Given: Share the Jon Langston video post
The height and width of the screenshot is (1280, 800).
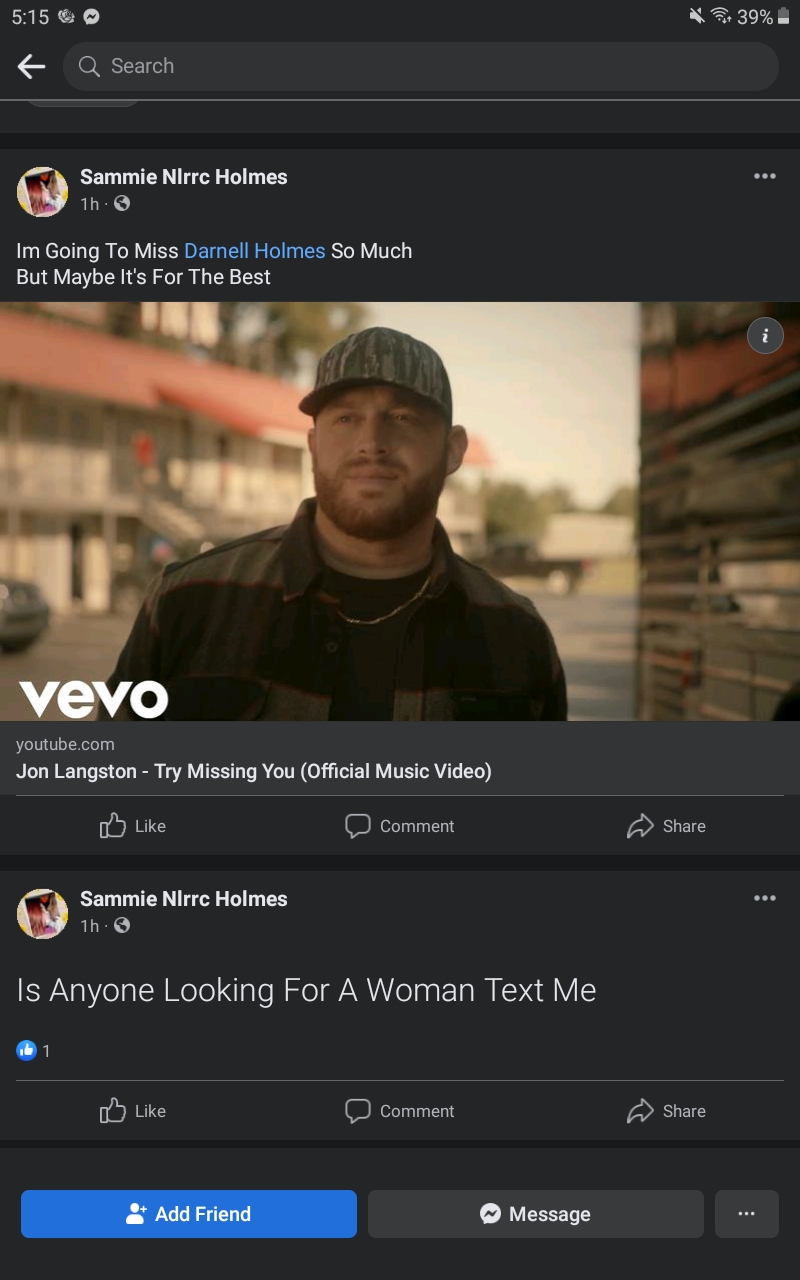Looking at the screenshot, I should (x=666, y=826).
